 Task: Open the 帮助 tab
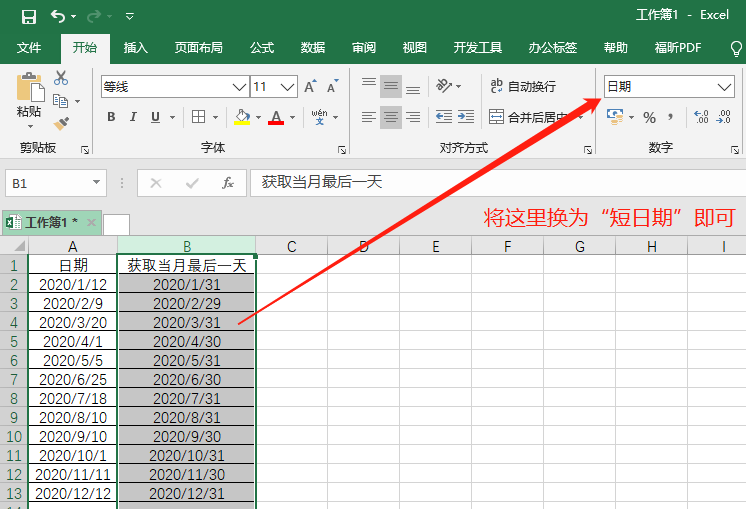[616, 48]
